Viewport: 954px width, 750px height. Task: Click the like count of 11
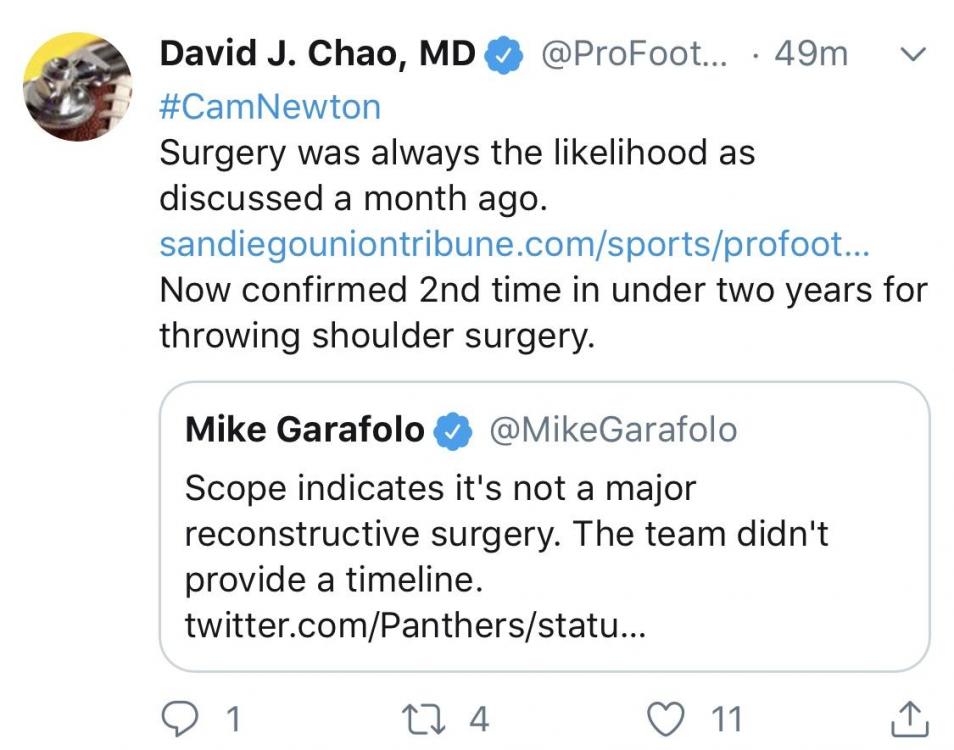pyautogui.click(x=726, y=718)
